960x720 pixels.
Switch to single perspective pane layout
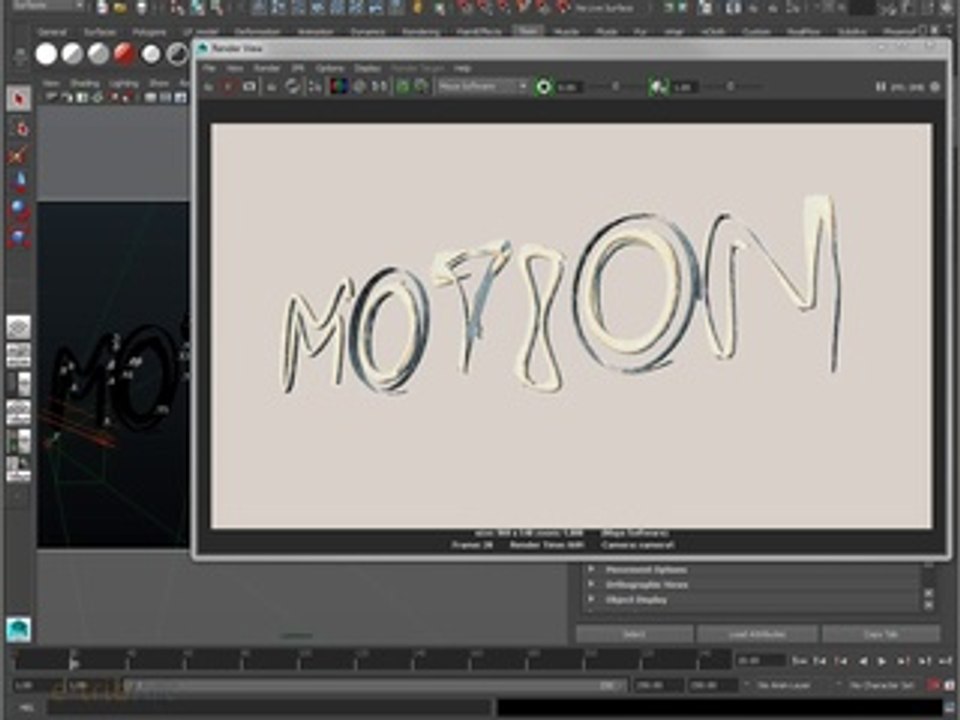click(18, 328)
